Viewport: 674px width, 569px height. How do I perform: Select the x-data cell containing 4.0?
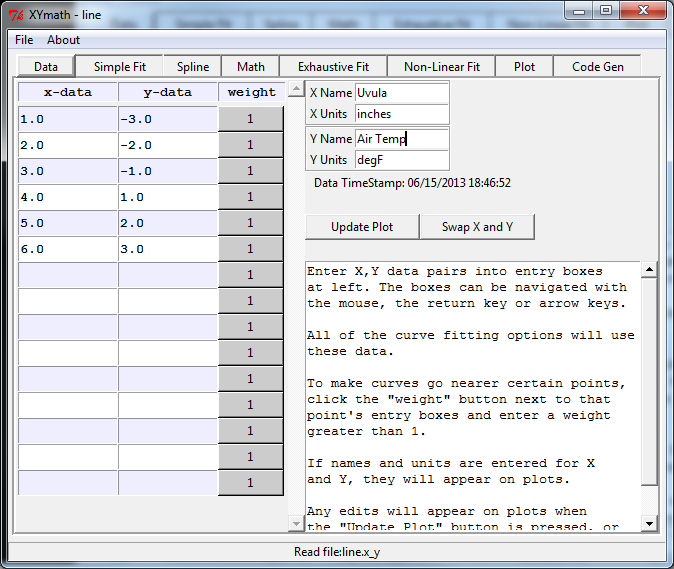pyautogui.click(x=68, y=197)
